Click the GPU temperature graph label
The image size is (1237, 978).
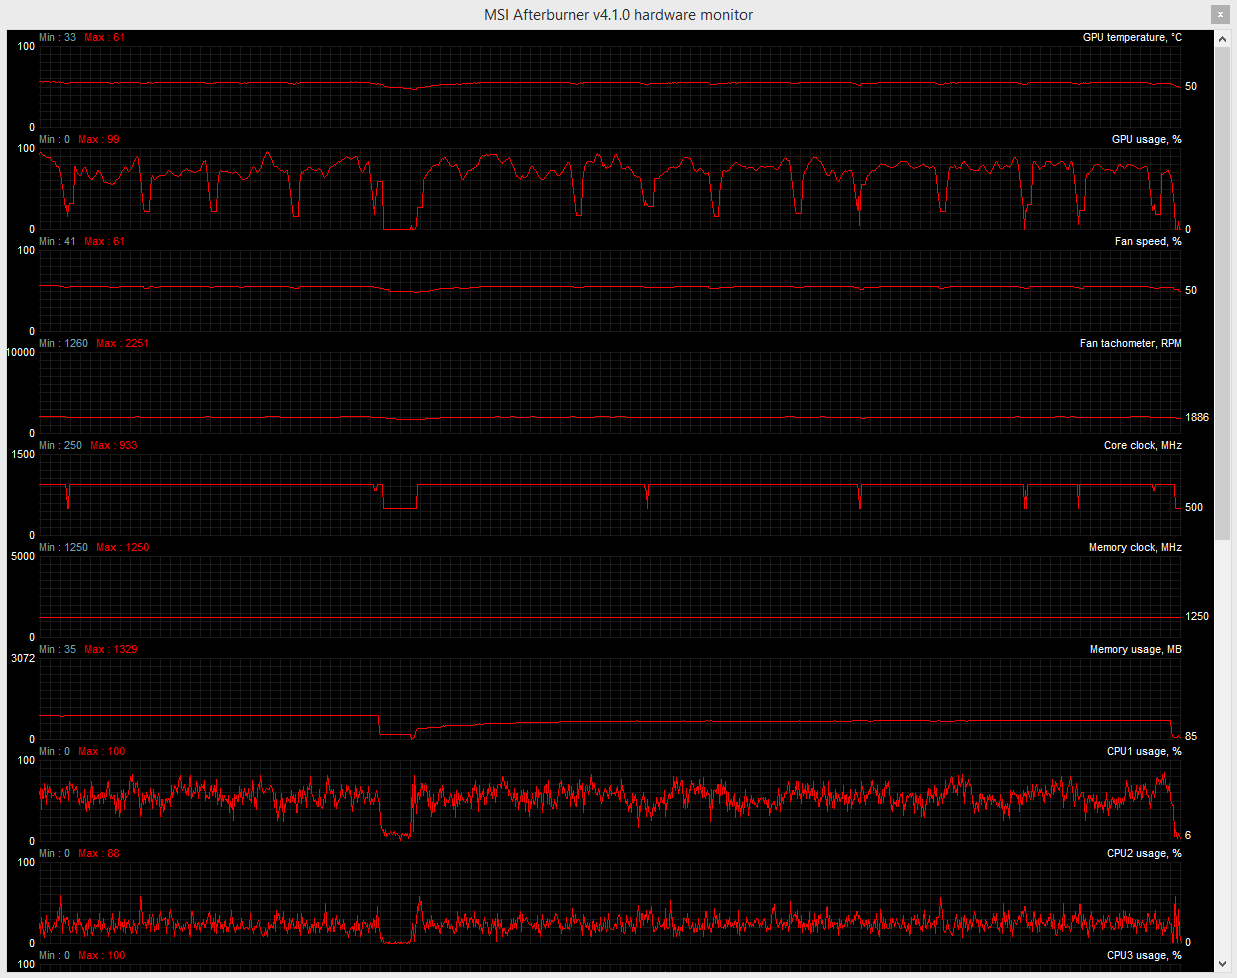point(1132,37)
